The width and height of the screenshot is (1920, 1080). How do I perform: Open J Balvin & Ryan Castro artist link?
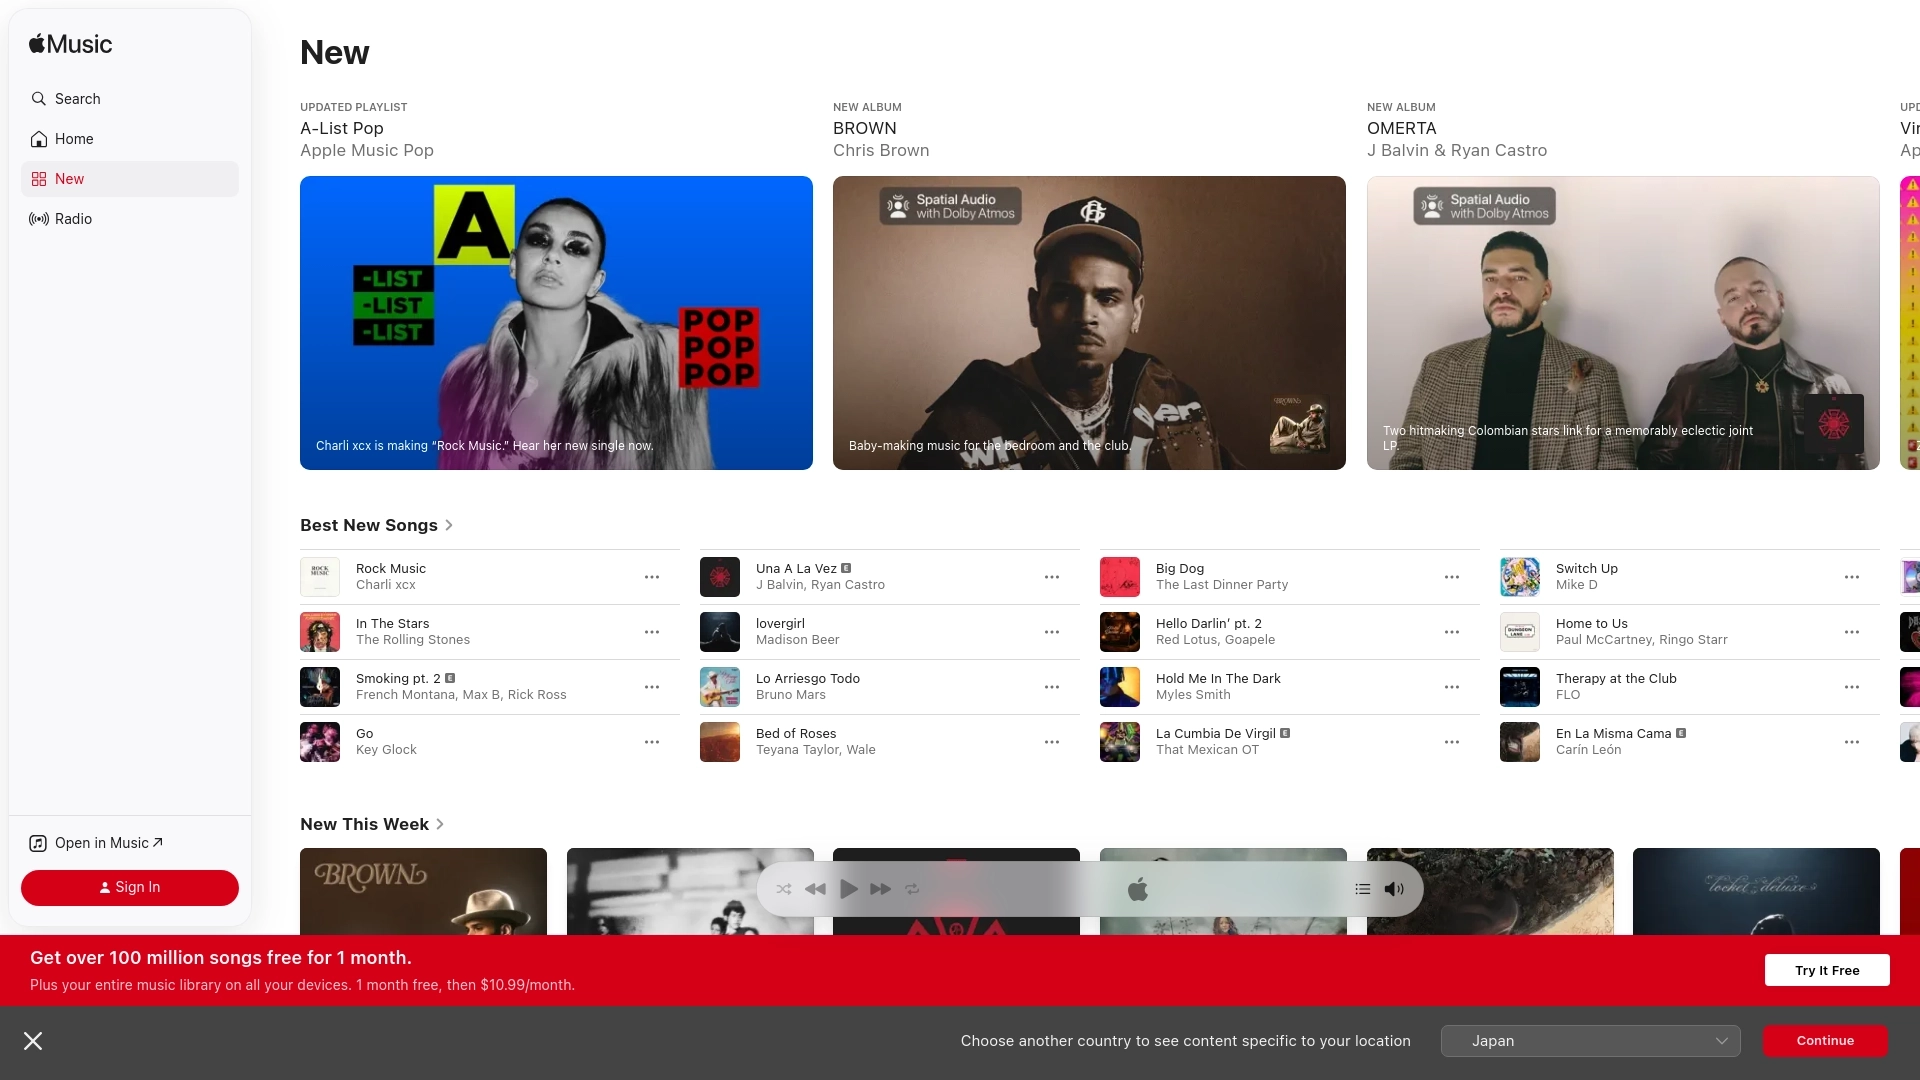[1457, 150]
